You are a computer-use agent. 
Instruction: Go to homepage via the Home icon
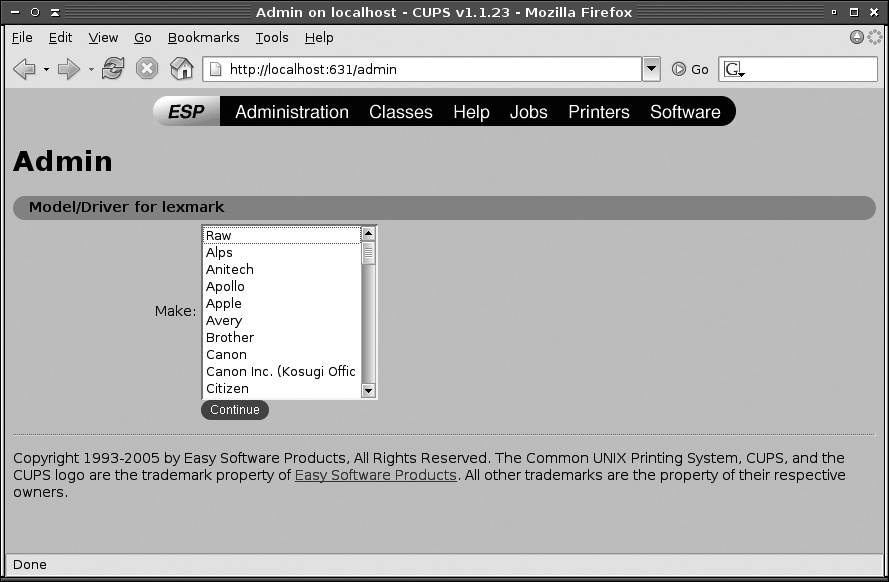pyautogui.click(x=181, y=69)
